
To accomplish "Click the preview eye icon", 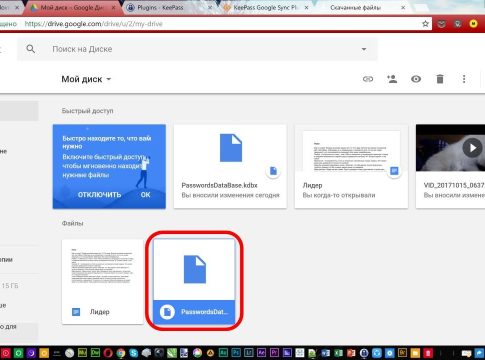I will [x=416, y=79].
